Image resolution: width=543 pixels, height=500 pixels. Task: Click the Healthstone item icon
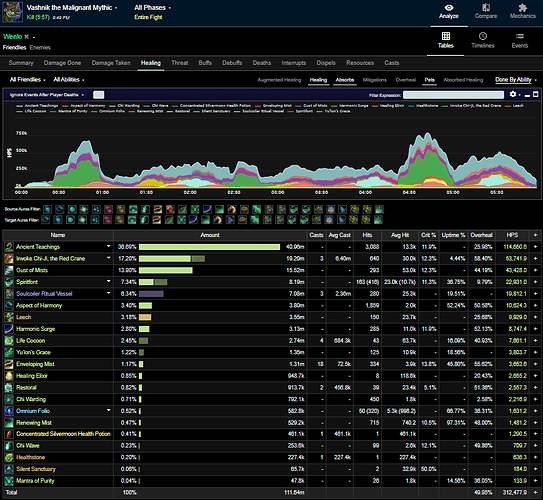pyautogui.click(x=9, y=457)
